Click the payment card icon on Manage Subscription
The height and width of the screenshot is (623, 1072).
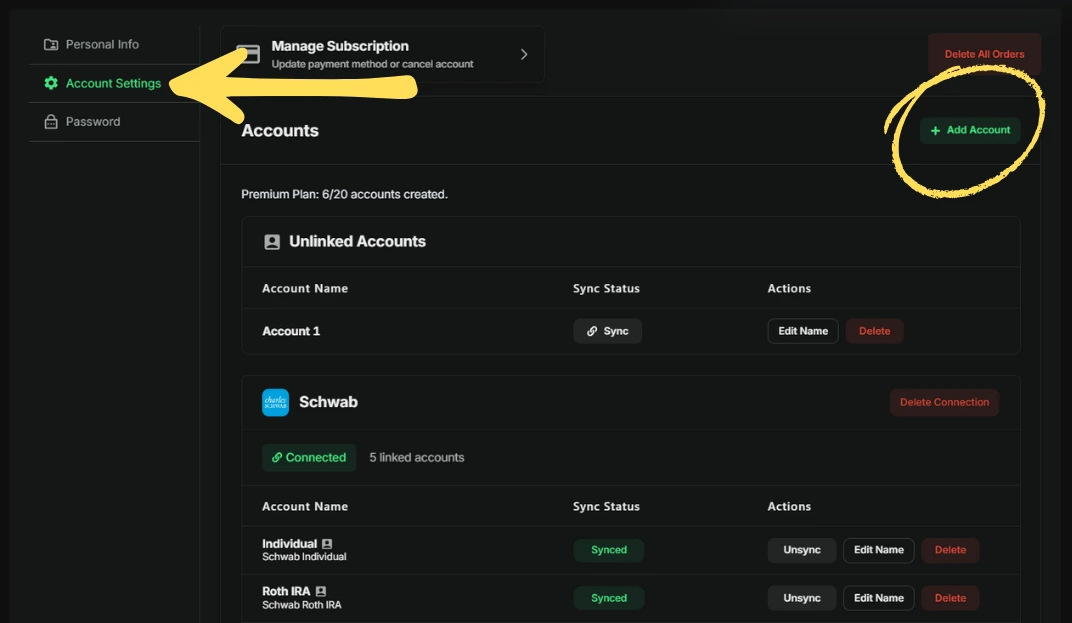click(248, 54)
